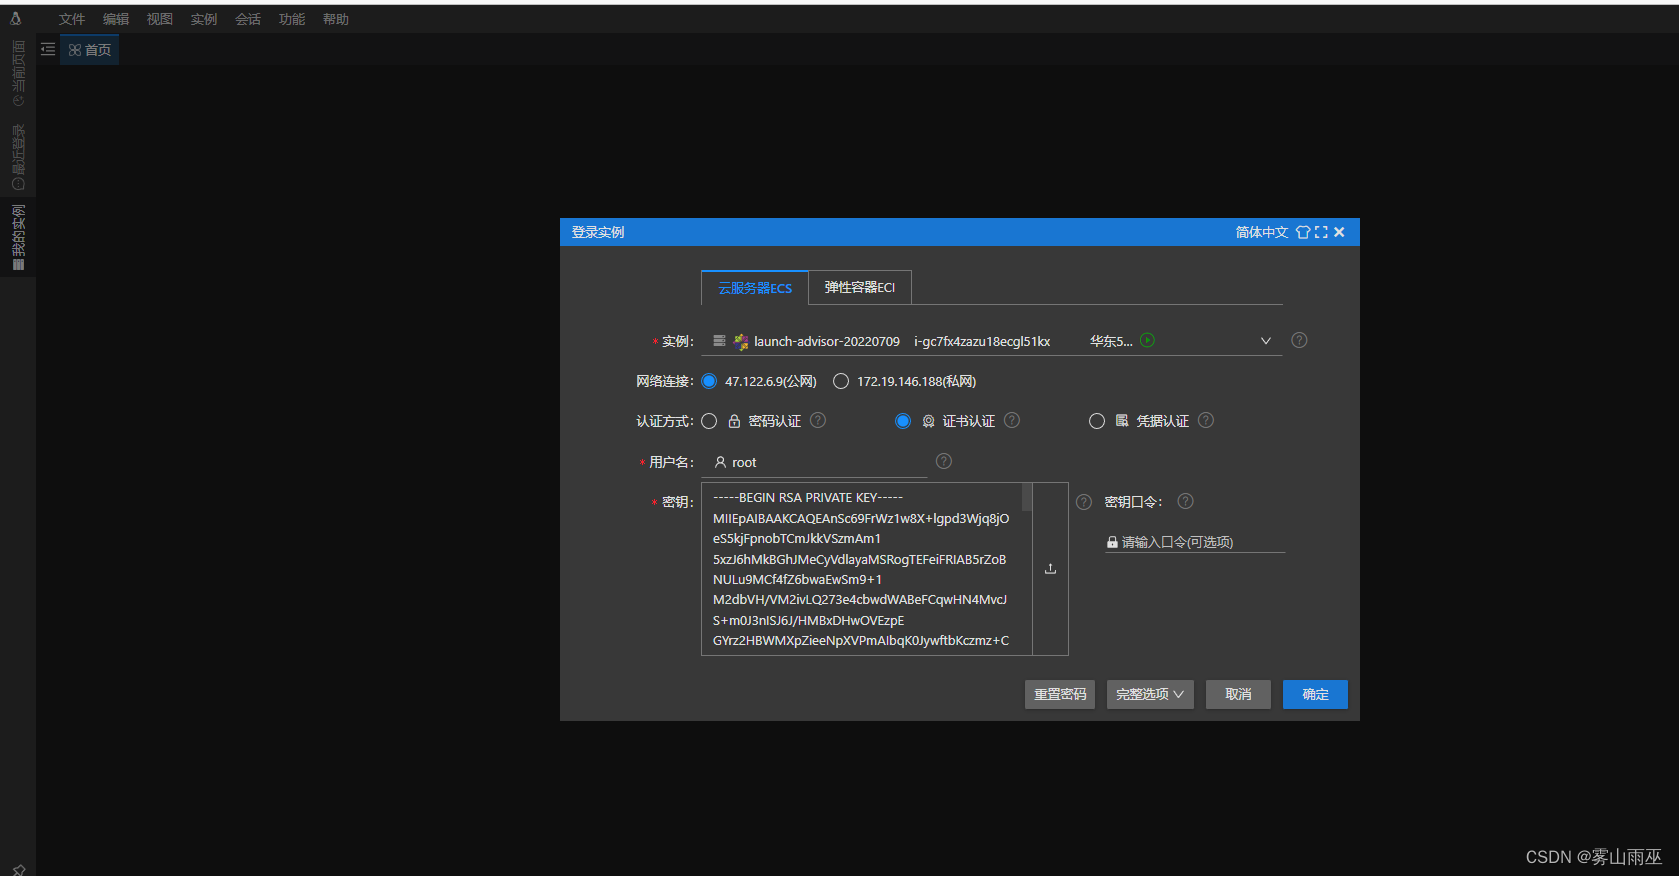Click the running-status green play icon

pyautogui.click(x=1147, y=340)
